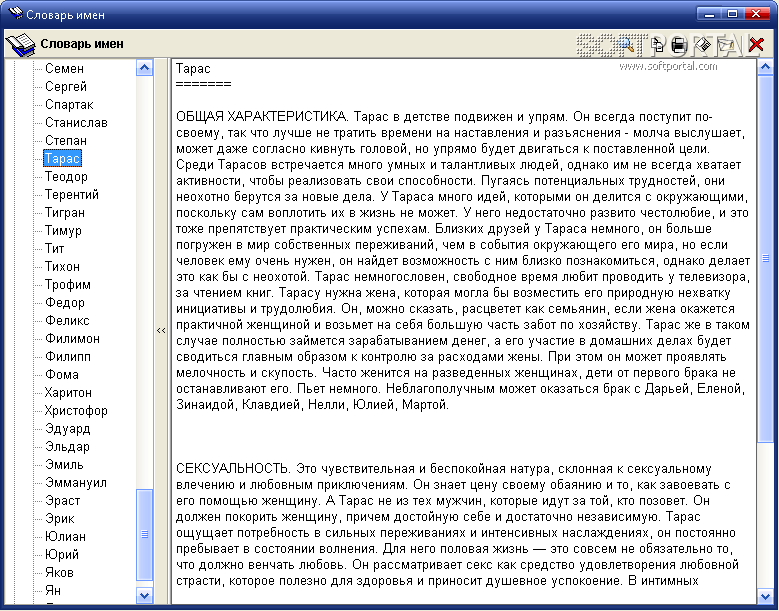Pick Эраст from the names
This screenshot has width=779, height=611.
point(62,501)
